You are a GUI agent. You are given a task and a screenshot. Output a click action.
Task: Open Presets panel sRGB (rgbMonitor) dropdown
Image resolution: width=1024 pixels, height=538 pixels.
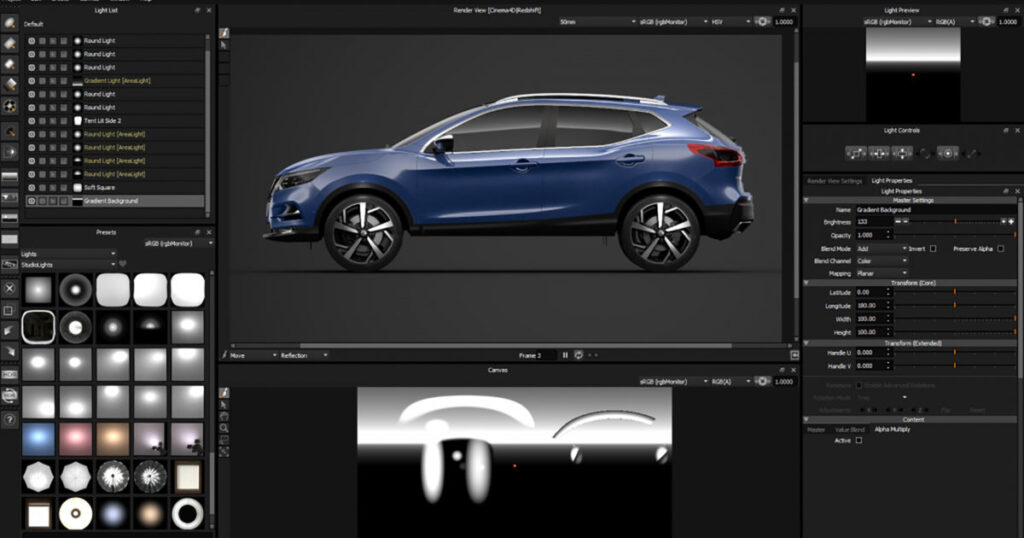click(178, 243)
